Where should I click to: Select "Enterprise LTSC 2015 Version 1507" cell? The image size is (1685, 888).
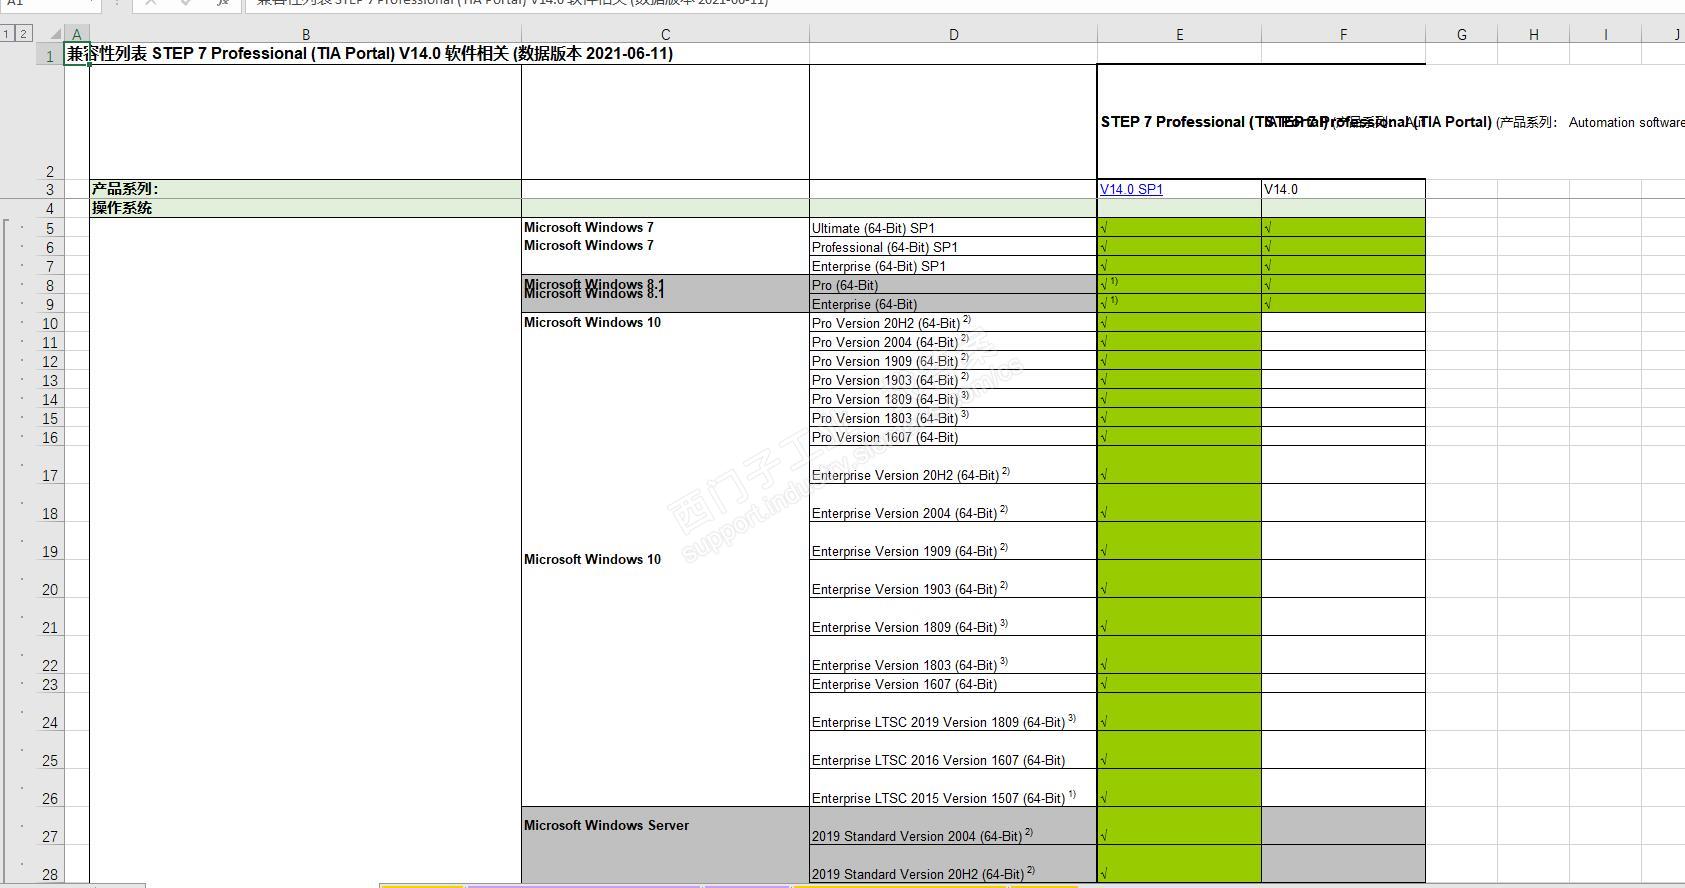(953, 788)
